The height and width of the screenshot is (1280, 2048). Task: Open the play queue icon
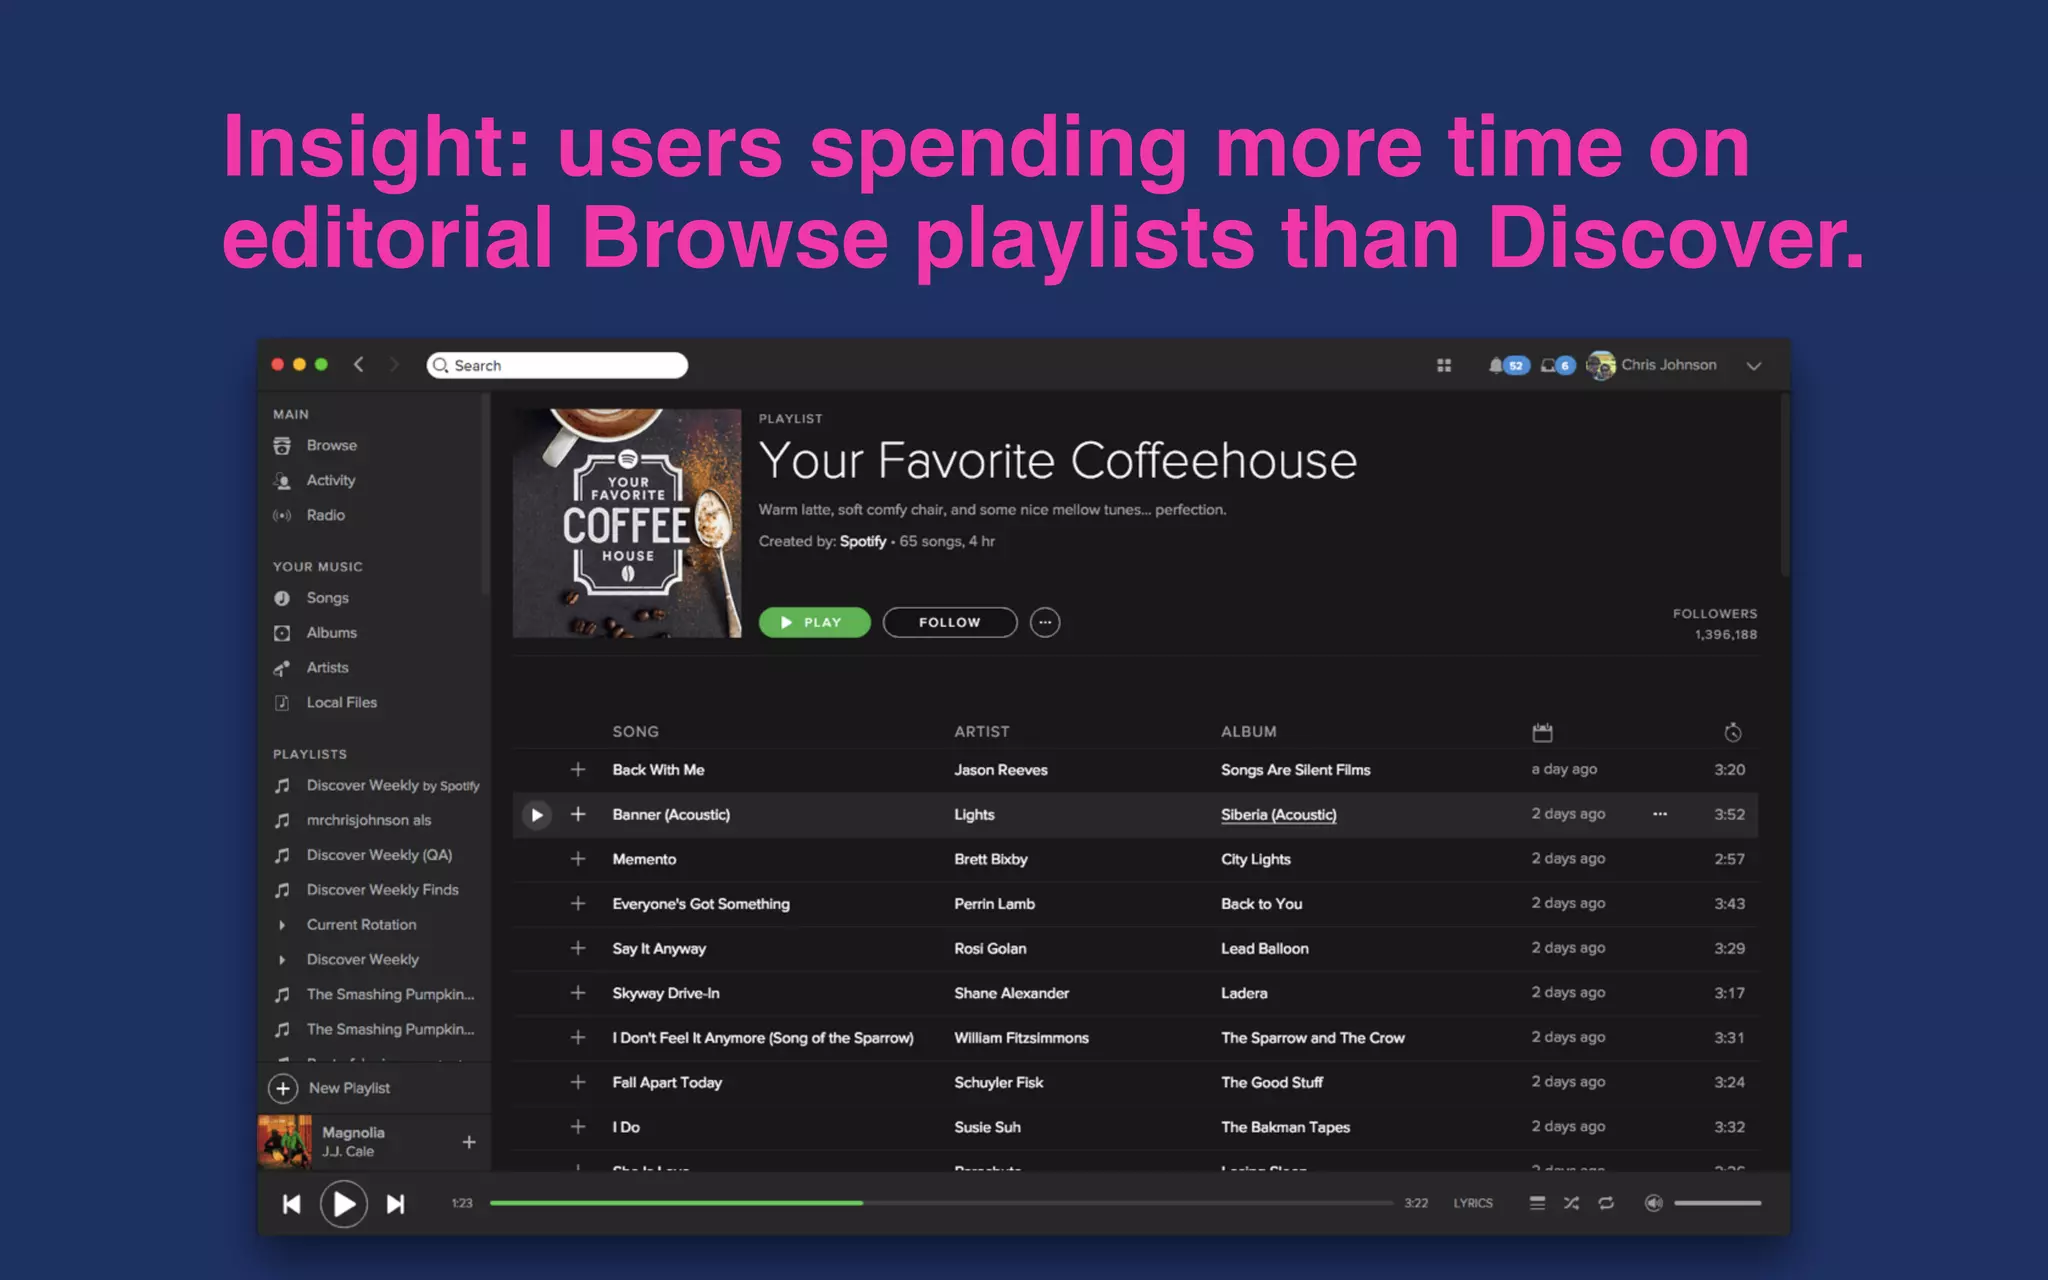click(1537, 1203)
